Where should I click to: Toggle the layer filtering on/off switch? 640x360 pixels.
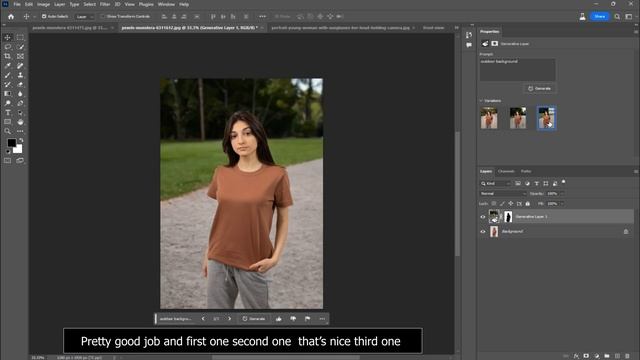coord(564,182)
